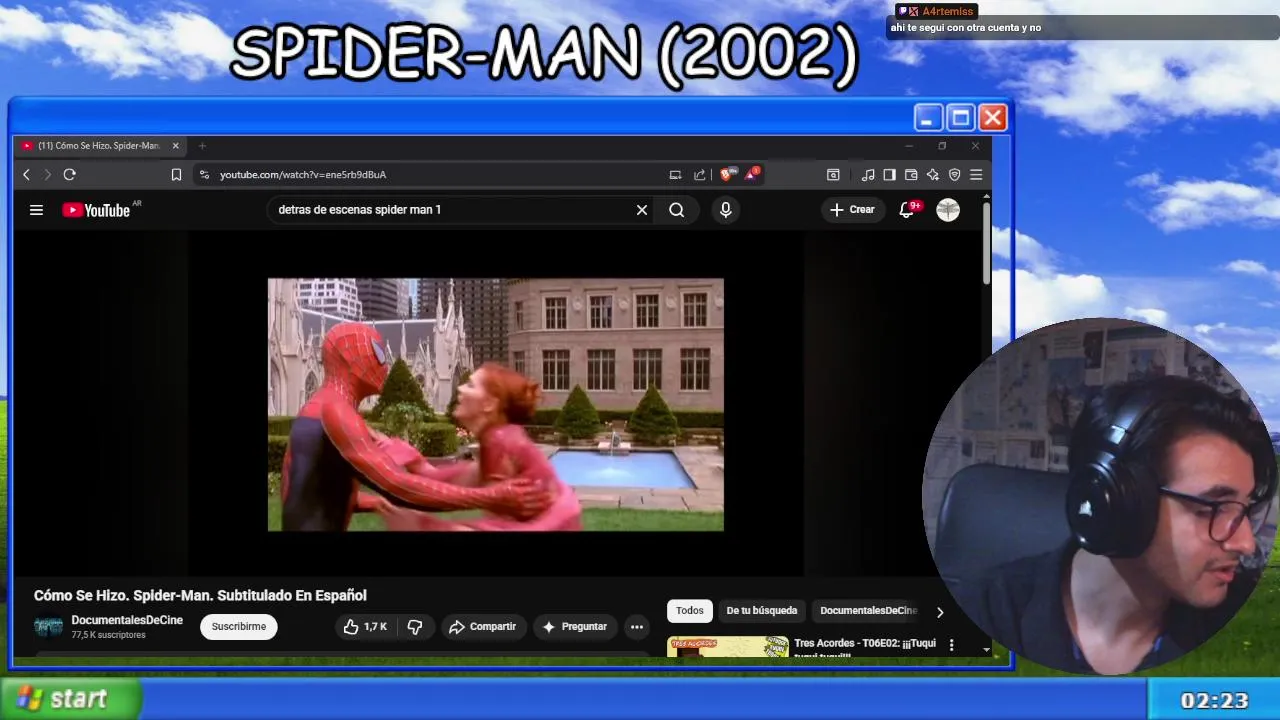Click the scrollbar down arrow
Image resolution: width=1280 pixels, height=720 pixels.
[x=986, y=650]
